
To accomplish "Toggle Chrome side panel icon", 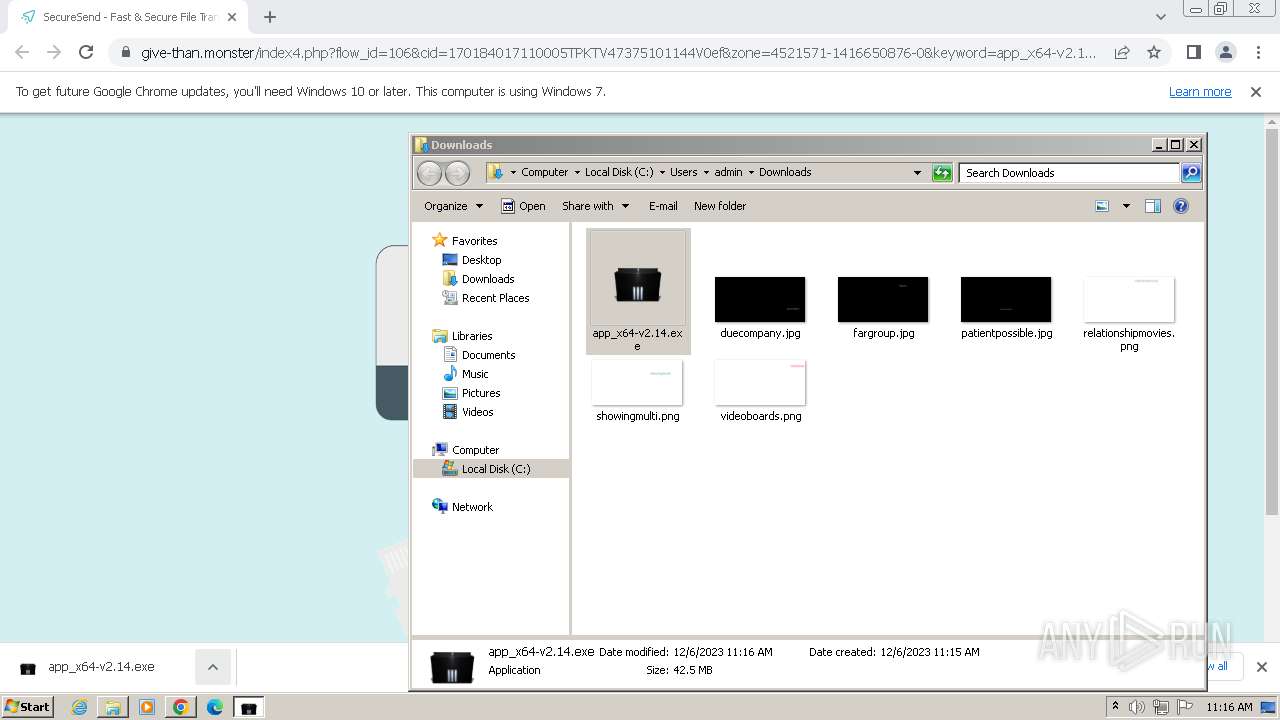I will [x=1193, y=52].
